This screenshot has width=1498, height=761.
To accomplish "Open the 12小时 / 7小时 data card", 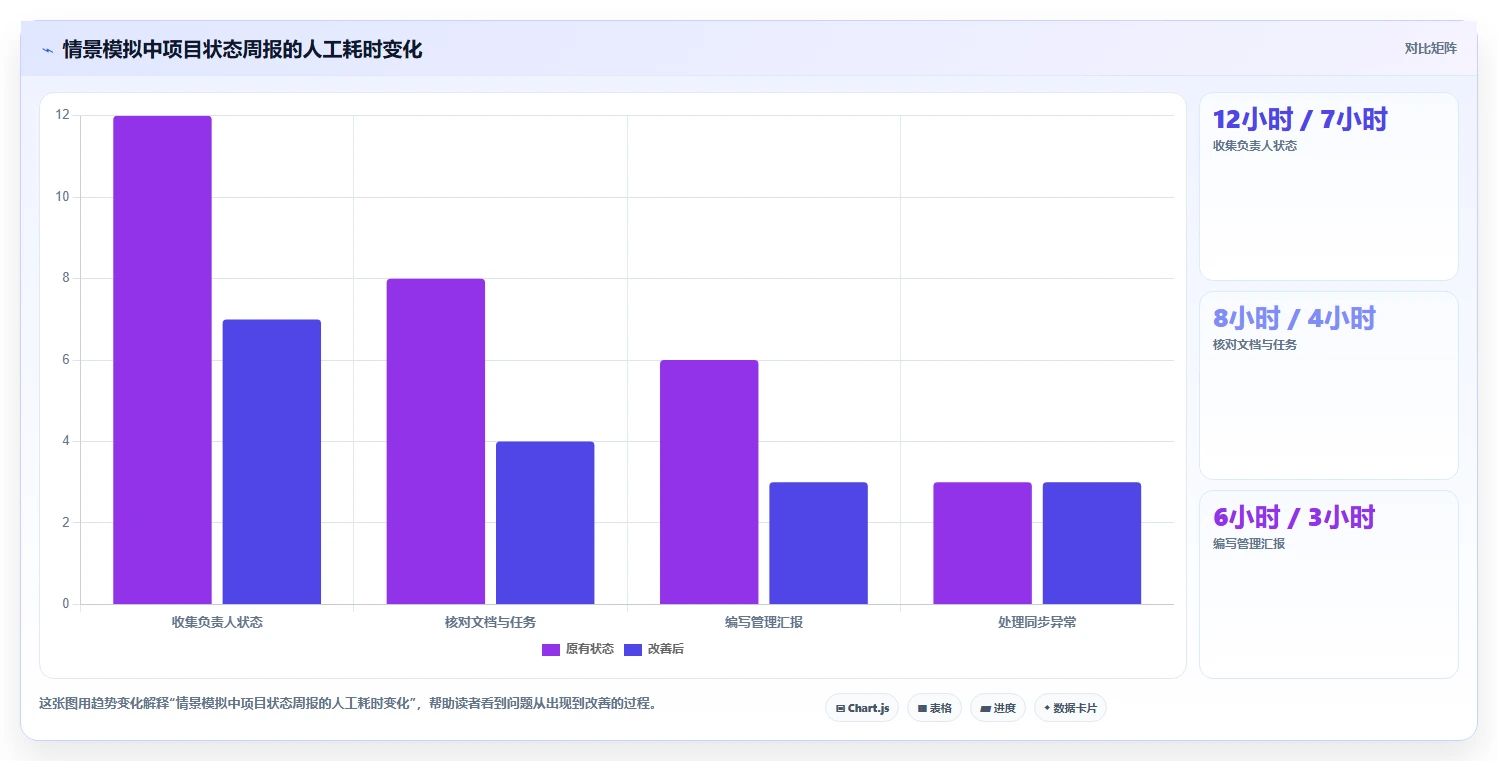I will pyautogui.click(x=1329, y=187).
